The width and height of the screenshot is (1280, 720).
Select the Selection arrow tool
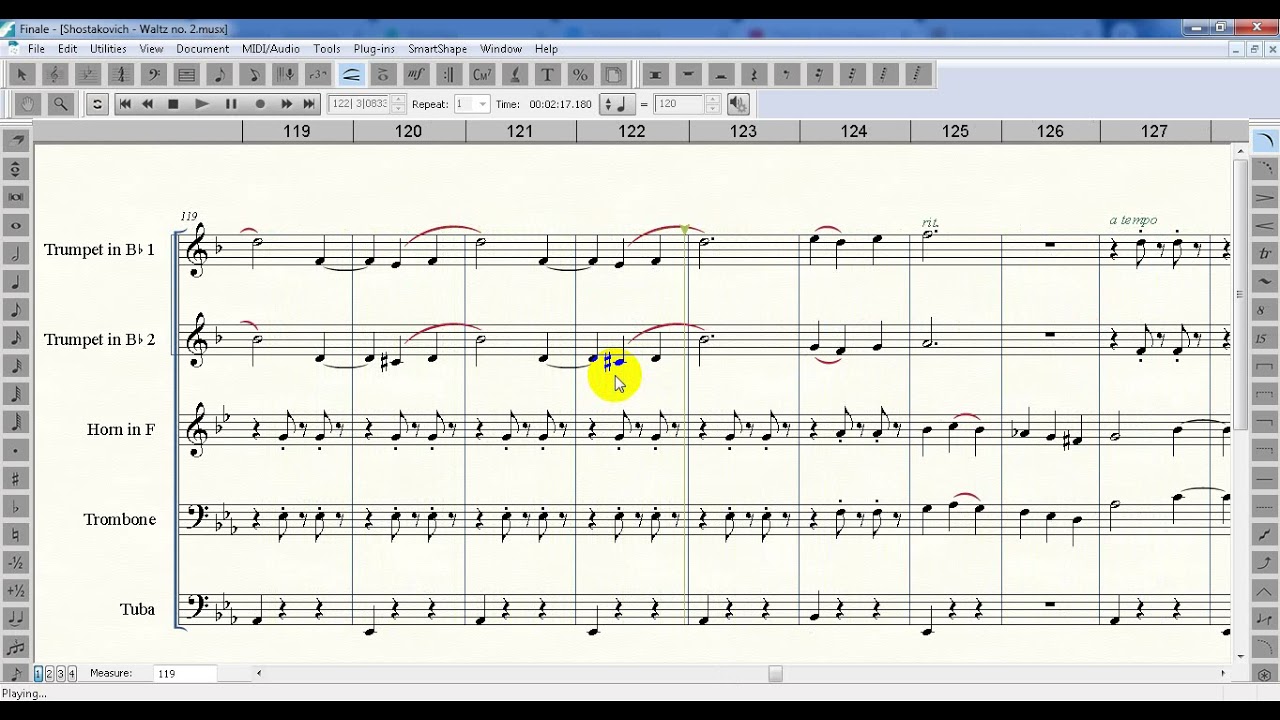[22, 75]
